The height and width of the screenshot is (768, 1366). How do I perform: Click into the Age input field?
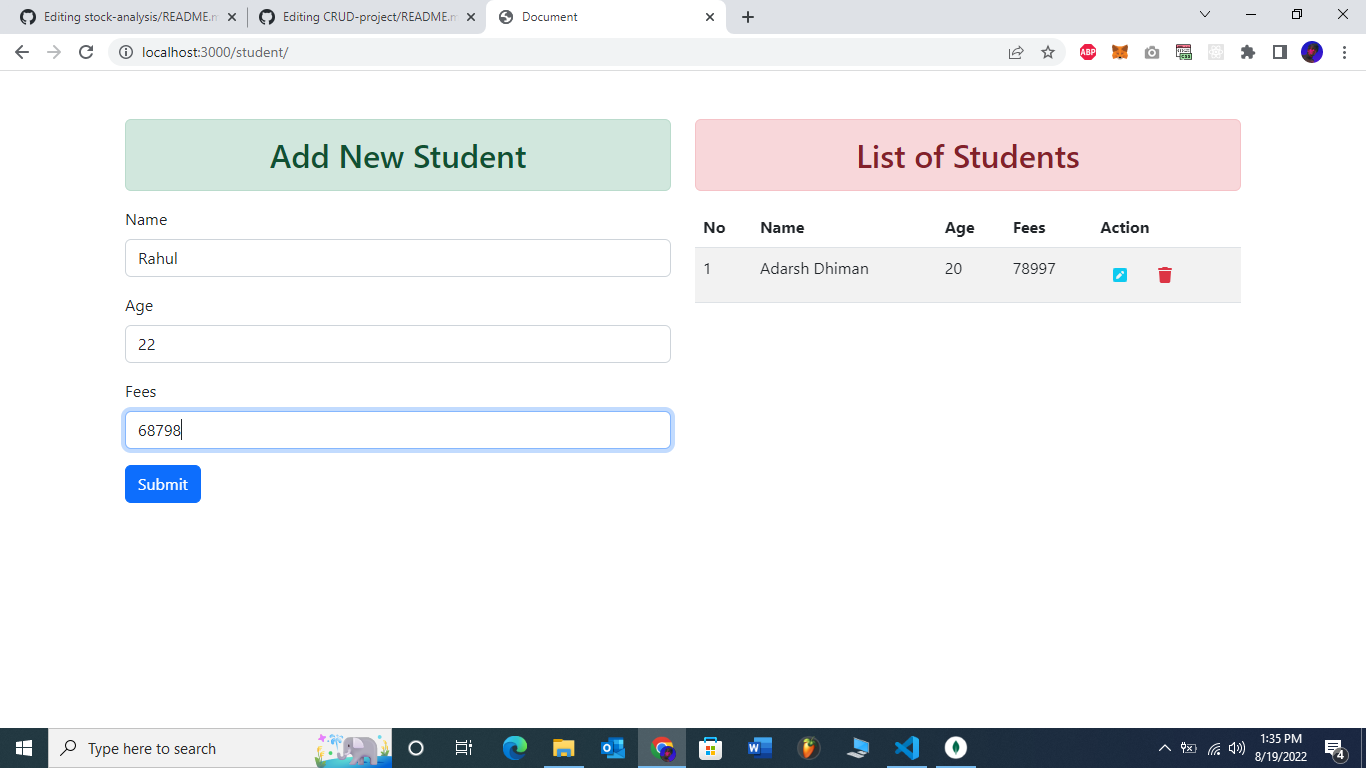click(398, 344)
